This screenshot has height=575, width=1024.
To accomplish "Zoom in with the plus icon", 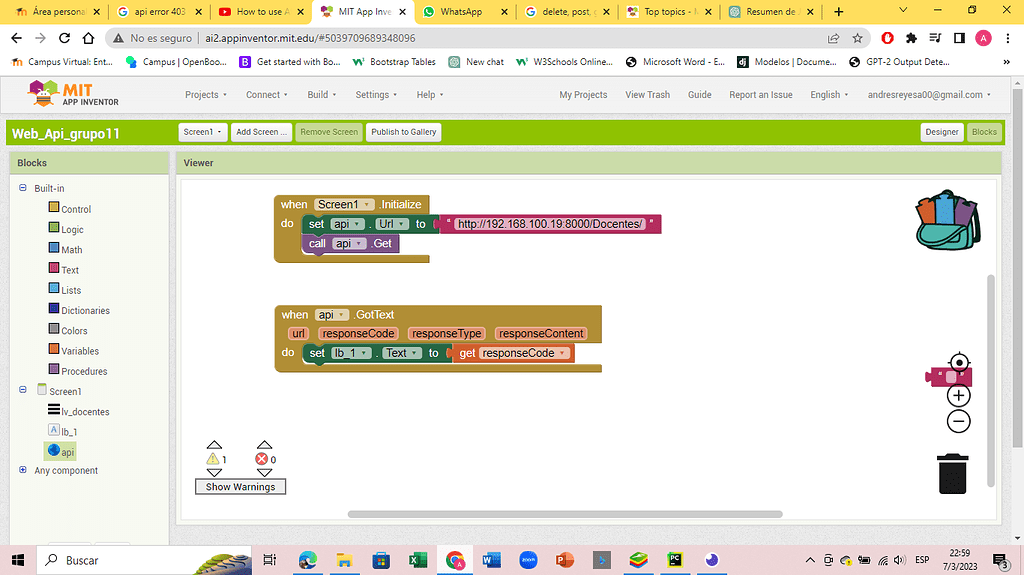I will (x=958, y=395).
